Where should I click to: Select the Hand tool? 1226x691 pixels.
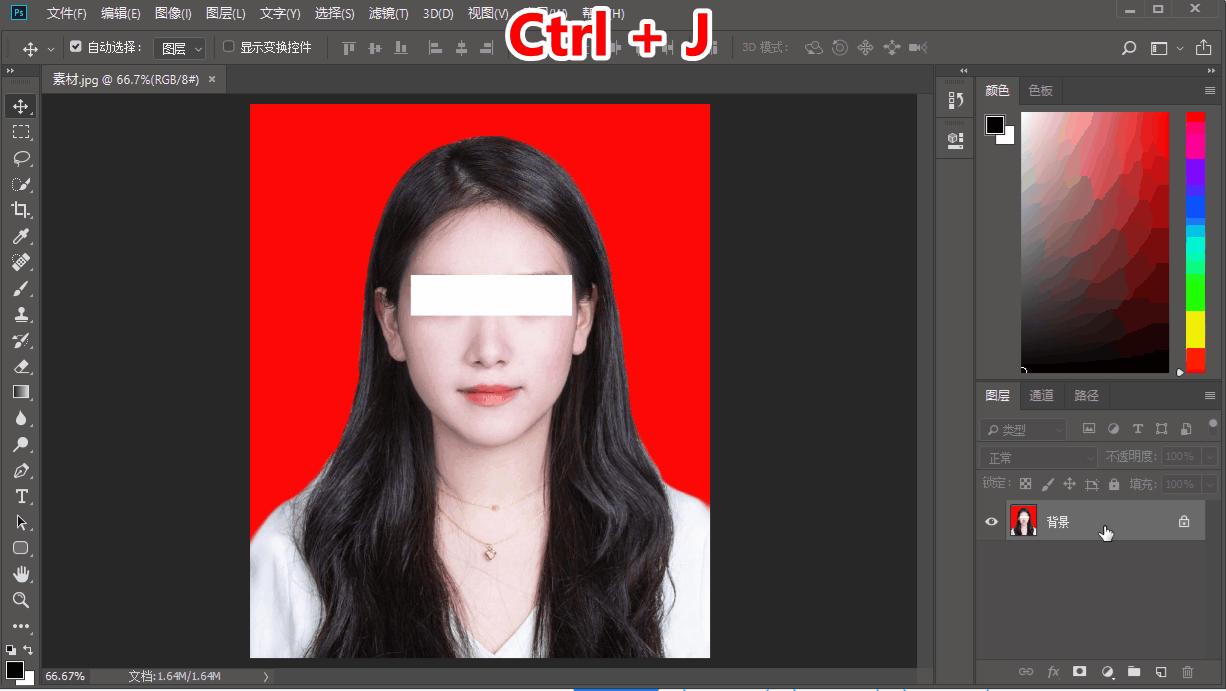tap(20, 574)
